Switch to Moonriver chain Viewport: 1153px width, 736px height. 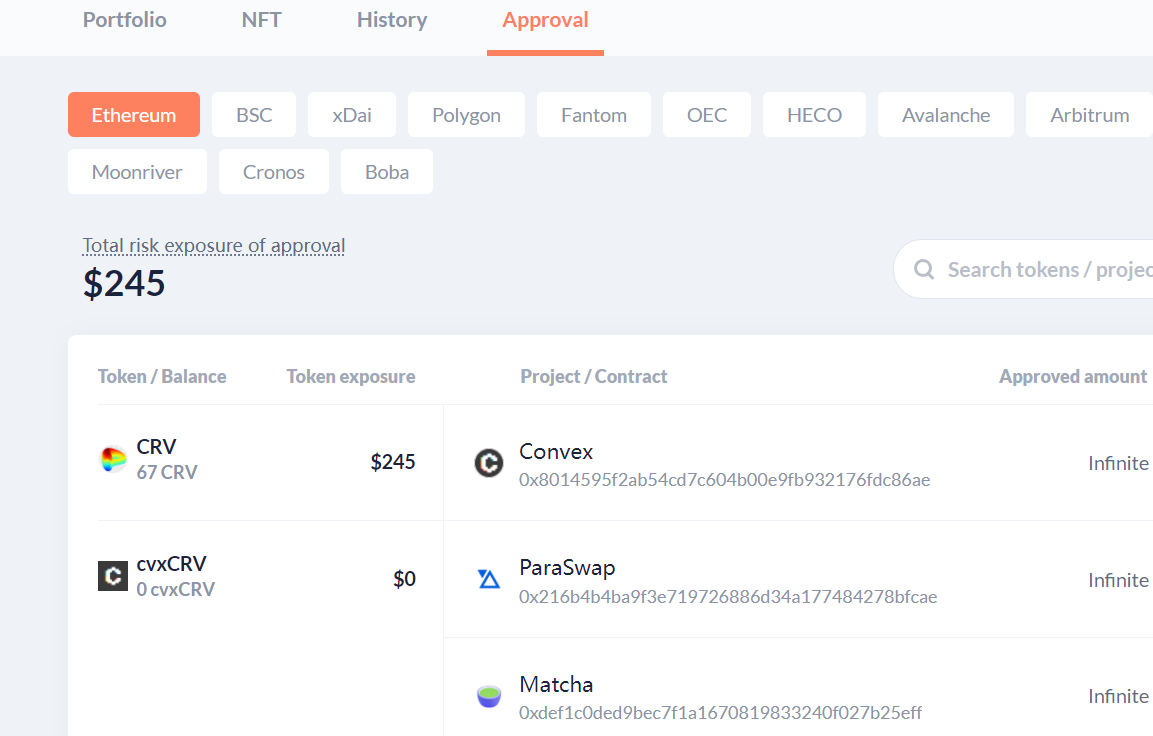(138, 171)
